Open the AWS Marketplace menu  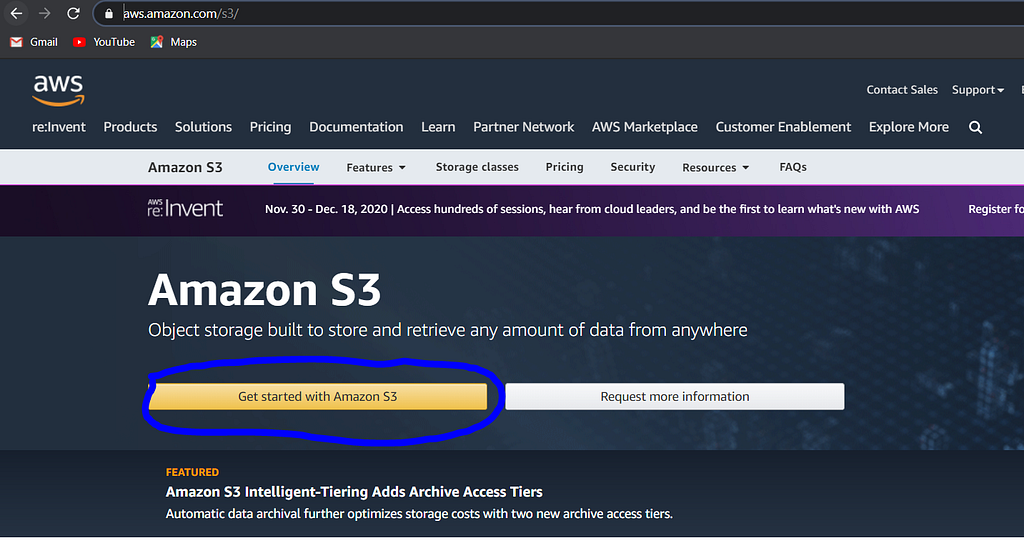645,127
